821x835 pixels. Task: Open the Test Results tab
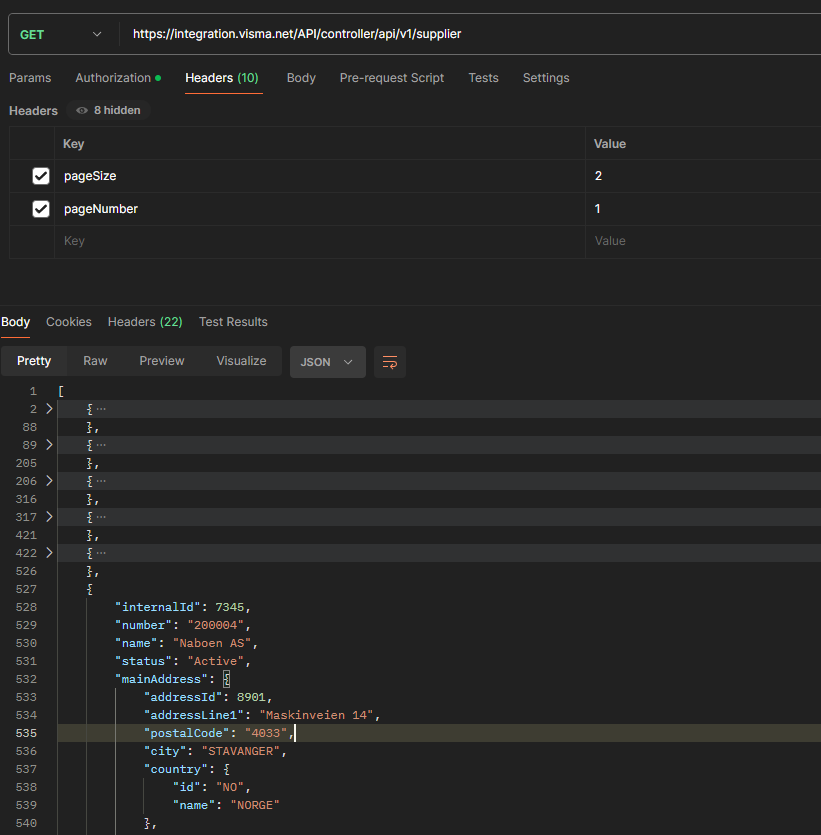coord(233,322)
